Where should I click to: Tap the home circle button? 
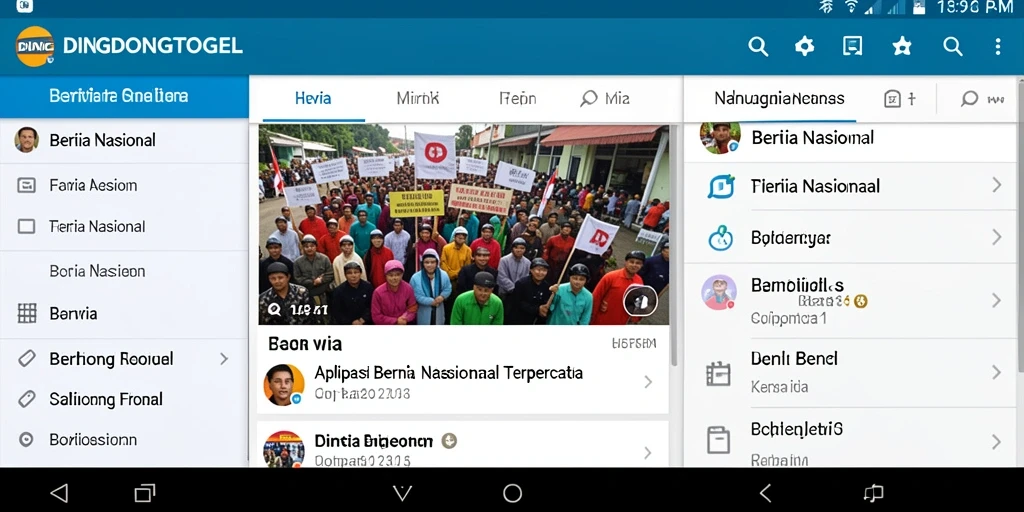point(513,493)
